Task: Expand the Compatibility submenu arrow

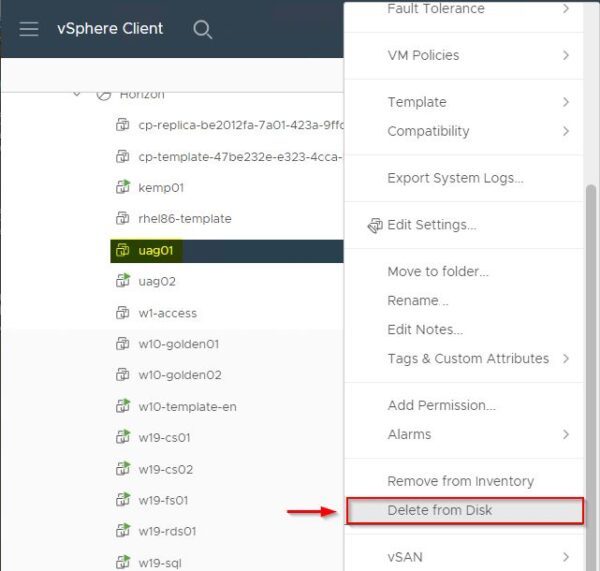Action: coord(566,131)
